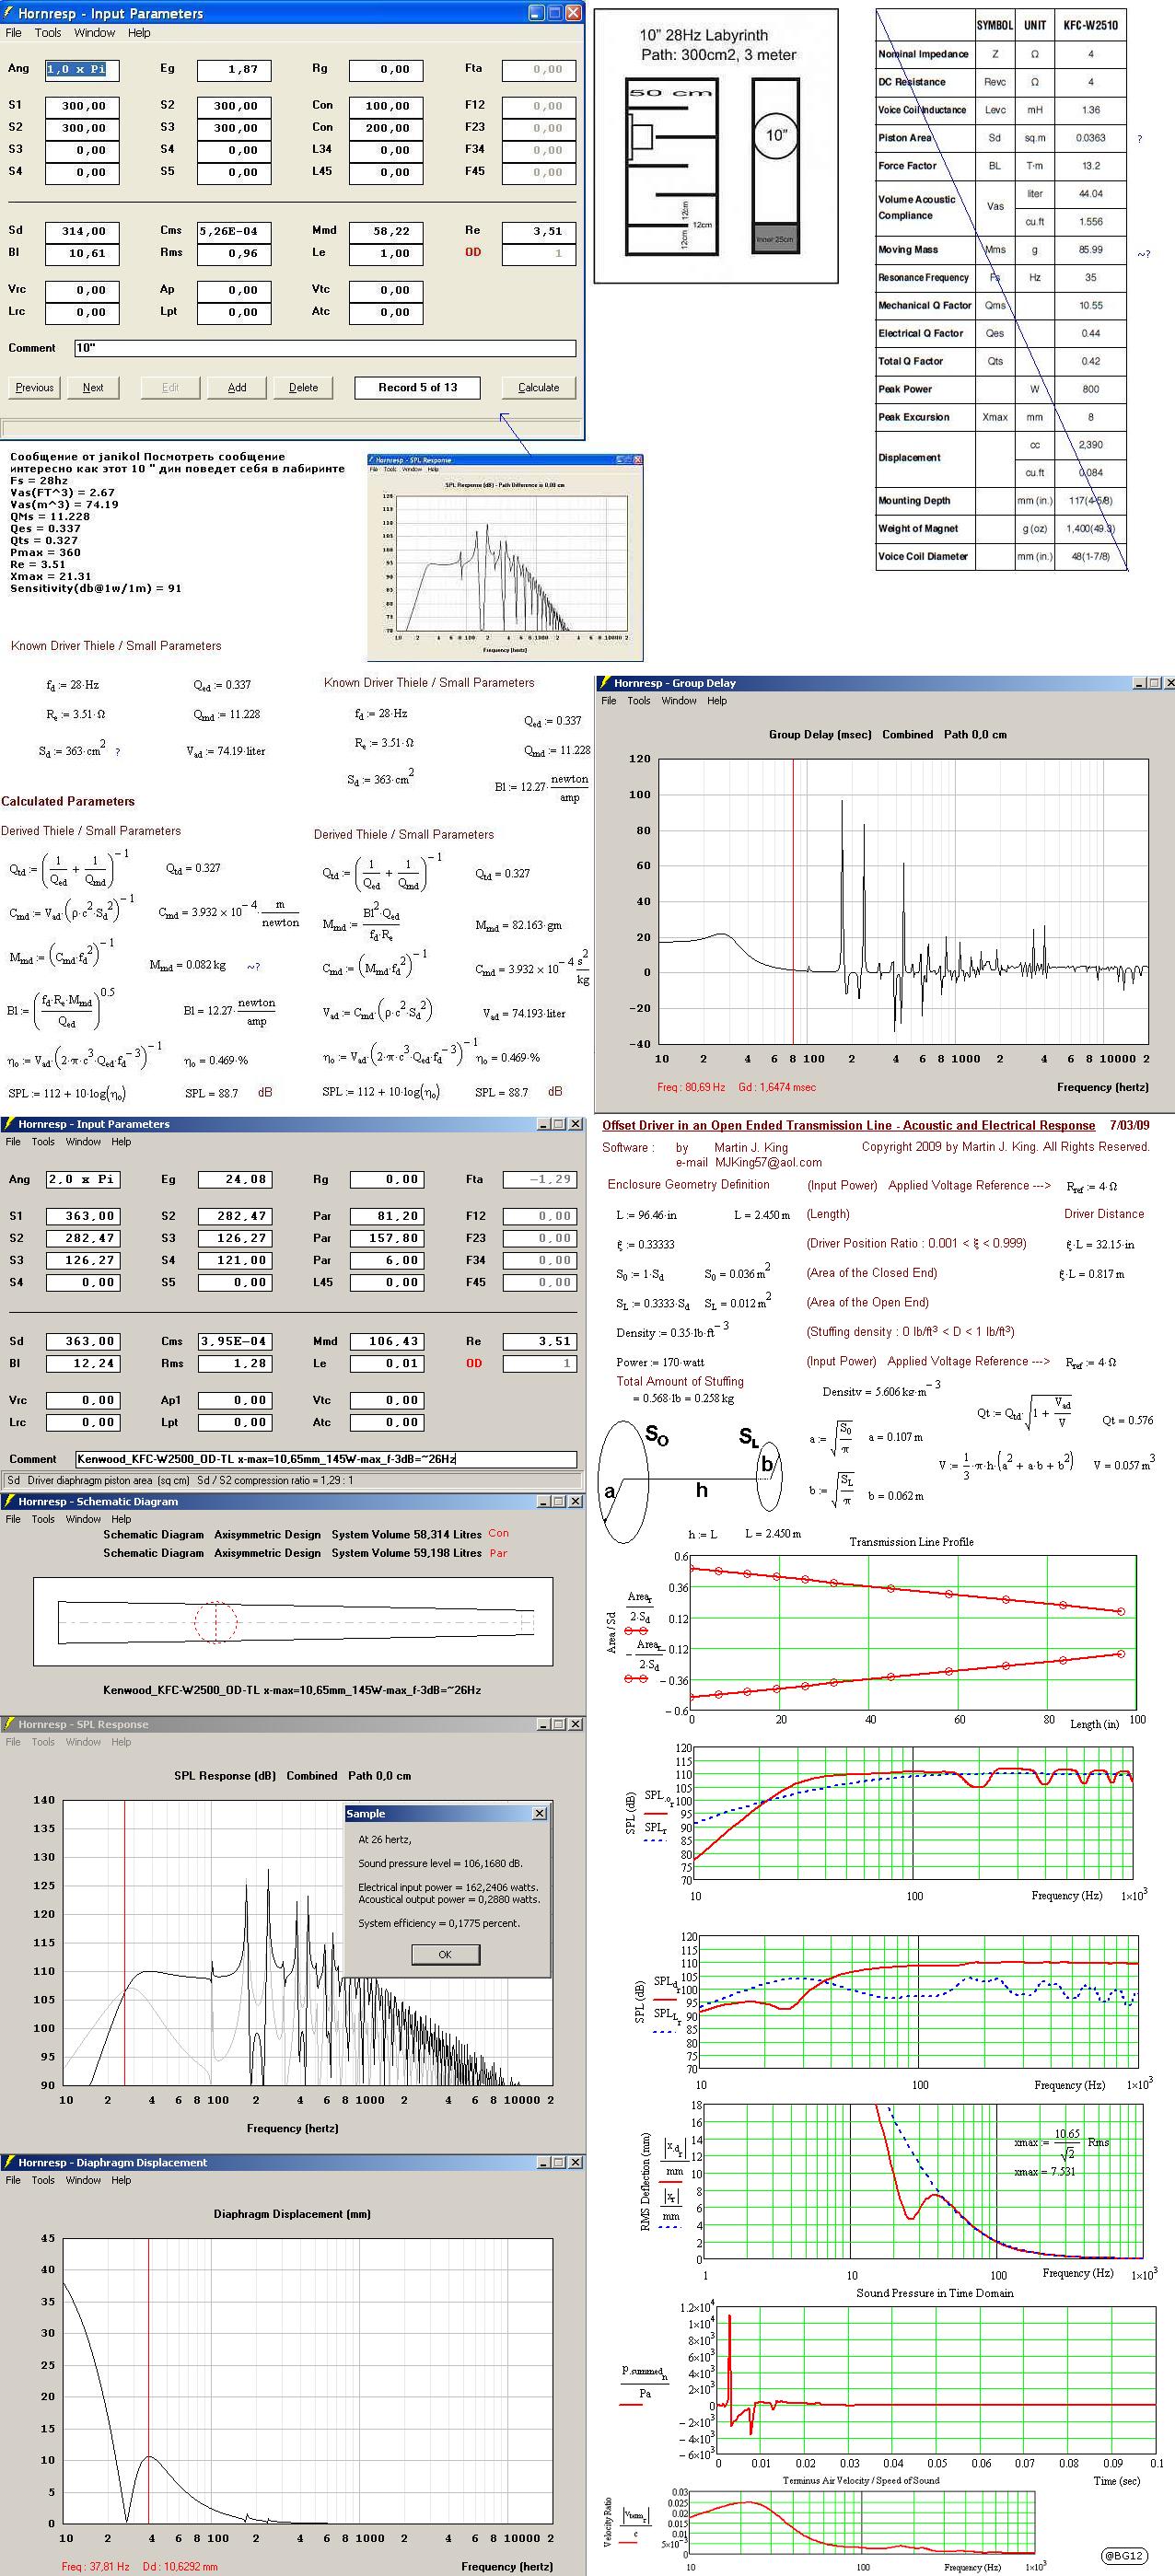Click the Bl field showing 10,61
Viewport: 1175px width, 2576px height.
point(83,253)
